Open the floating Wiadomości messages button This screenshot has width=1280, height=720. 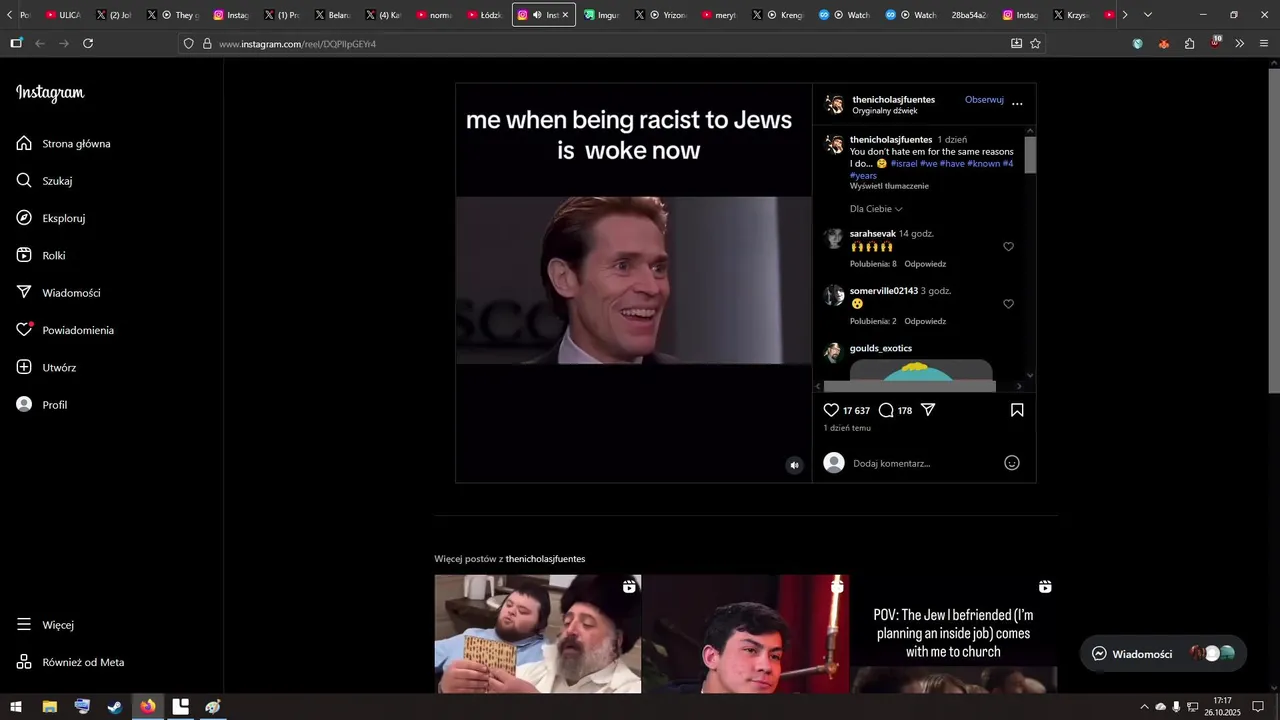coord(1163,654)
